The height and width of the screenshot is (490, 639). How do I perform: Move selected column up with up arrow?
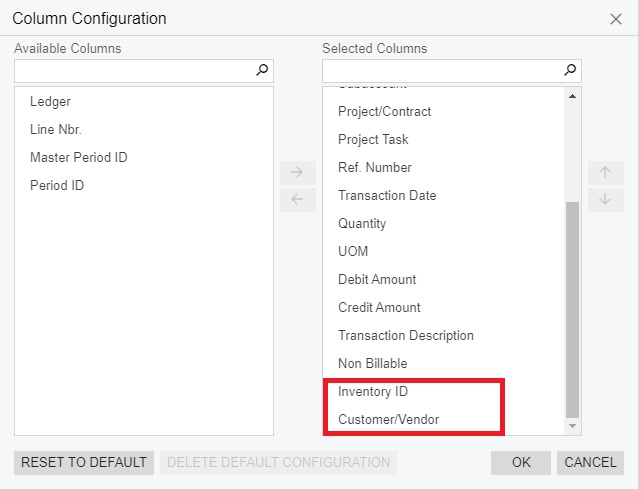tap(606, 172)
